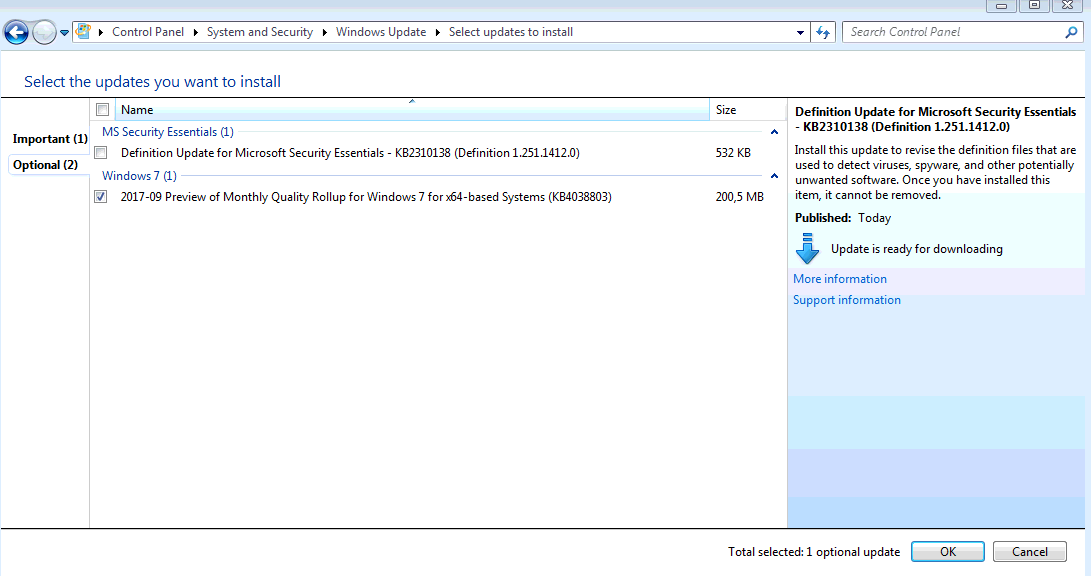This screenshot has height=576, width=1091.
Task: Minimize the Windows Update window
Action: (x=1001, y=6)
